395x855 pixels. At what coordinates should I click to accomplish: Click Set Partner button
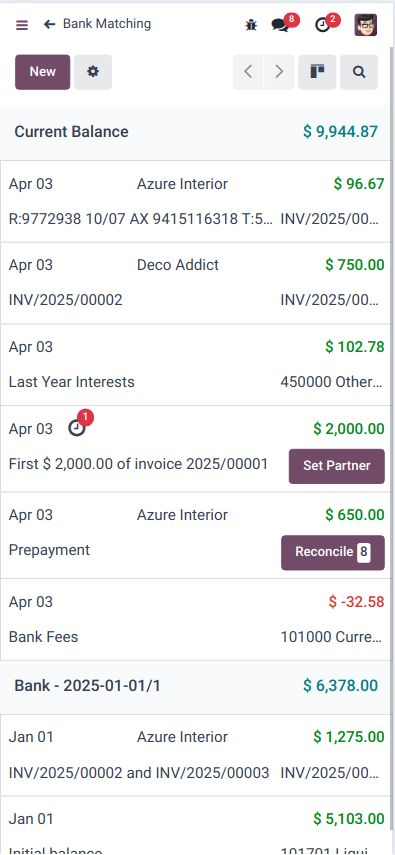337,466
